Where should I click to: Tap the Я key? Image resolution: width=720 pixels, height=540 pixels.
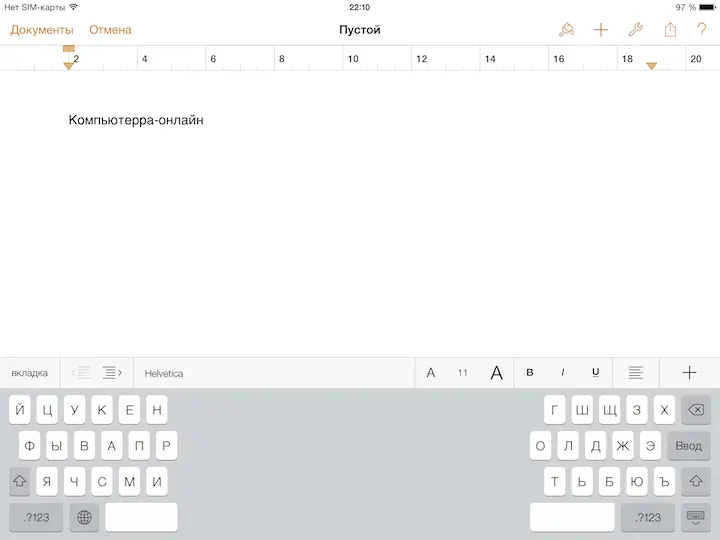coord(47,481)
